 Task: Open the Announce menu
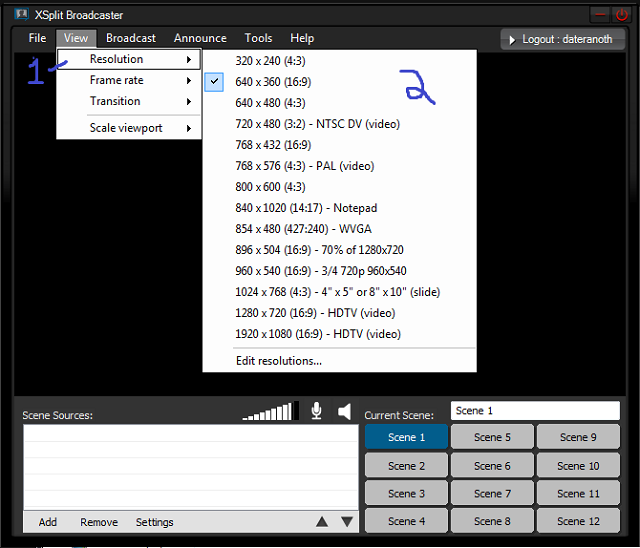point(200,38)
